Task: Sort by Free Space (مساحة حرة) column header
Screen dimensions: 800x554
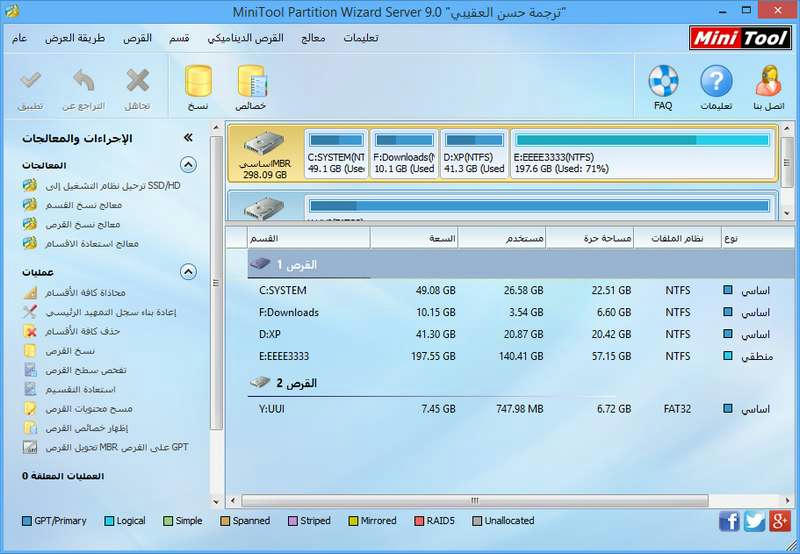Action: pos(590,238)
